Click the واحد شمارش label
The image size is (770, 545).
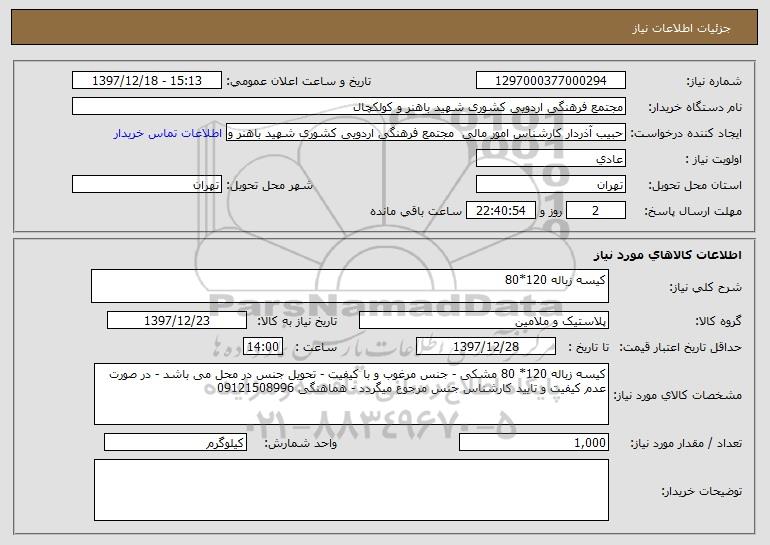301,443
